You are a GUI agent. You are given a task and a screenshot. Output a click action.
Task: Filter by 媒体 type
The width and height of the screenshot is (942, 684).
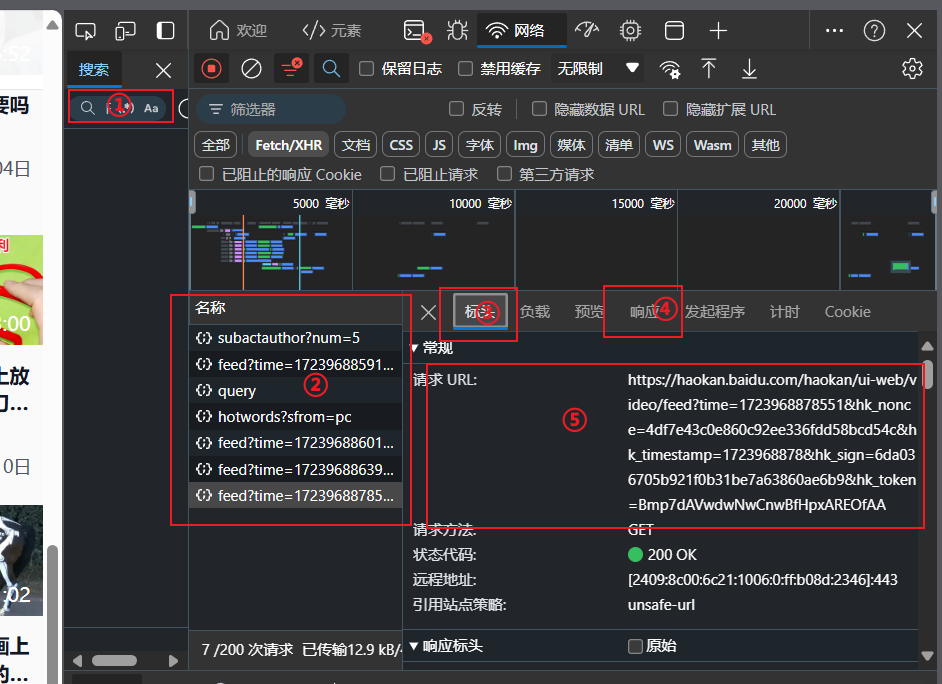point(571,145)
